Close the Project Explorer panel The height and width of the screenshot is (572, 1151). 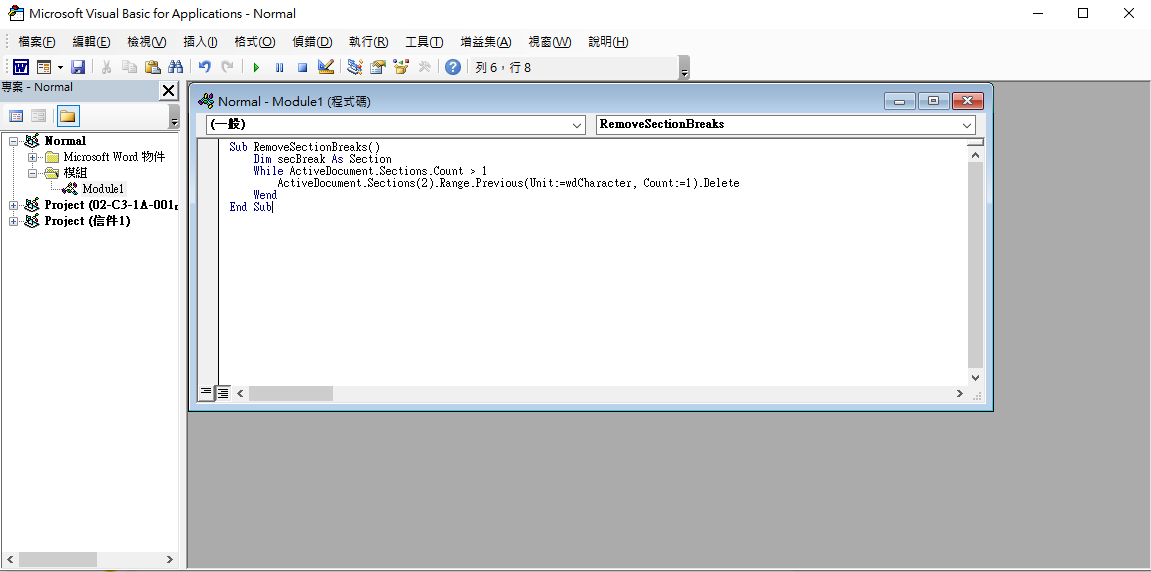[x=169, y=90]
